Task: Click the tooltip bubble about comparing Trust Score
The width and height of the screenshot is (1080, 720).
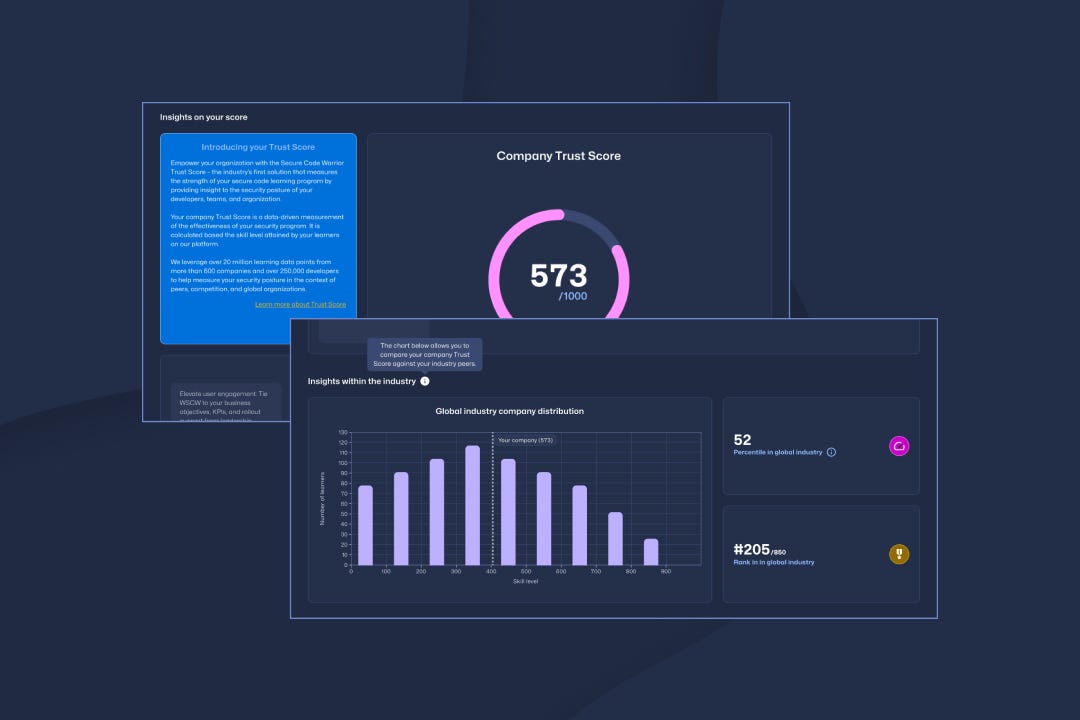Action: coord(423,353)
